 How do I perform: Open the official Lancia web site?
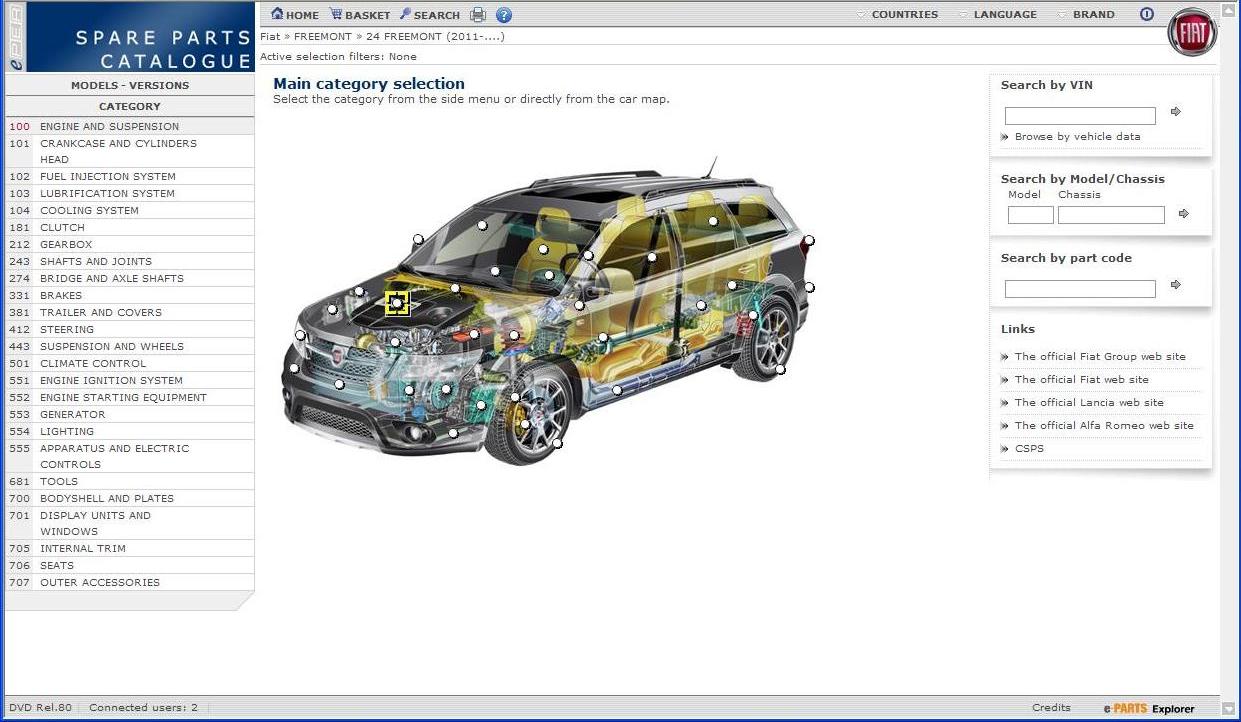point(1089,403)
